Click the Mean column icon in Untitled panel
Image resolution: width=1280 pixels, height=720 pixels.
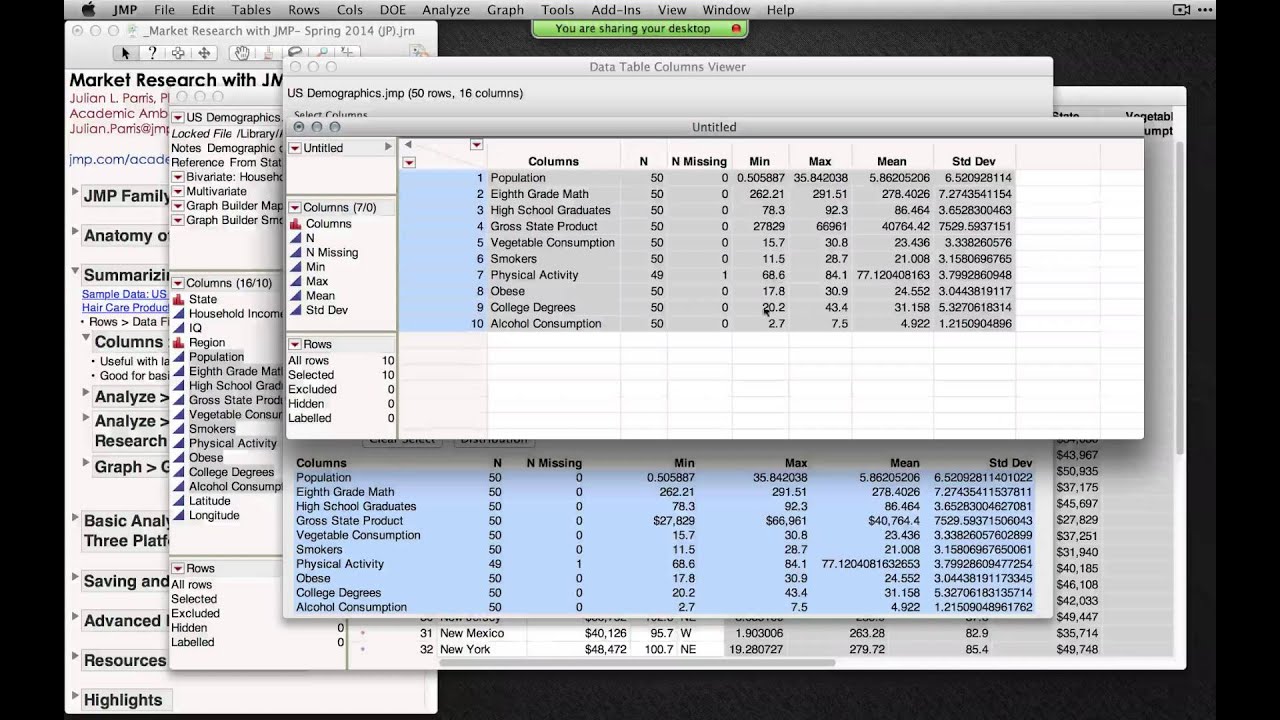click(x=295, y=296)
